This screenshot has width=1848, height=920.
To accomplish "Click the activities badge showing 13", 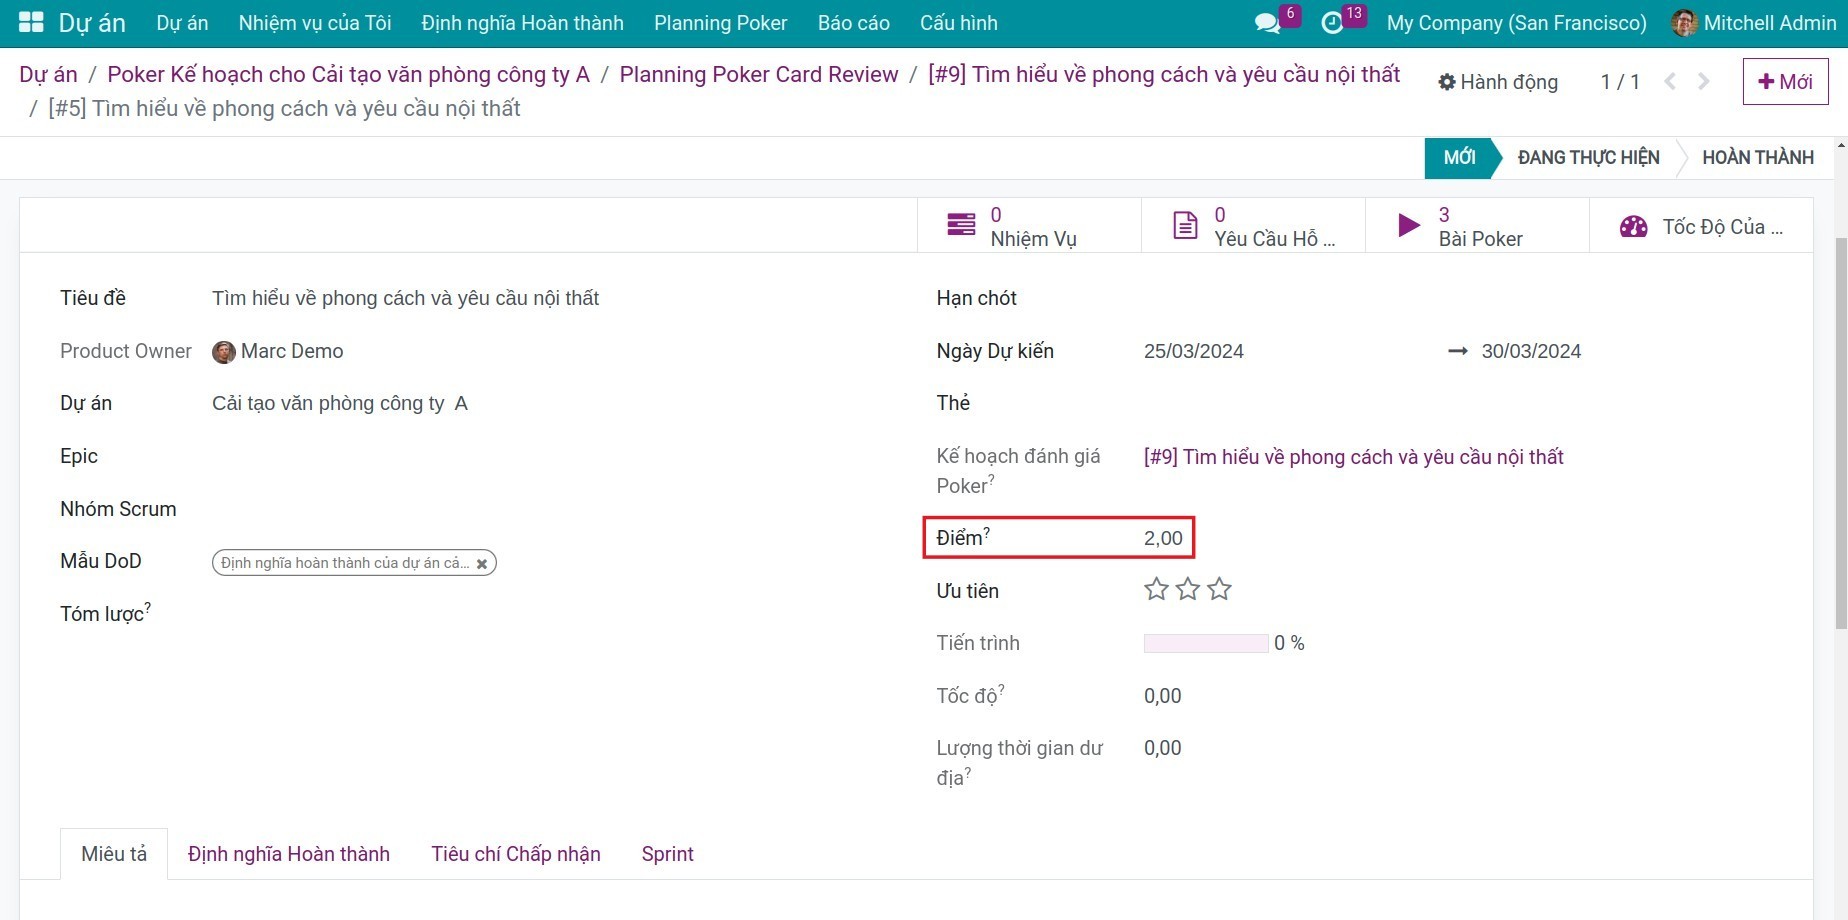I will pyautogui.click(x=1354, y=14).
